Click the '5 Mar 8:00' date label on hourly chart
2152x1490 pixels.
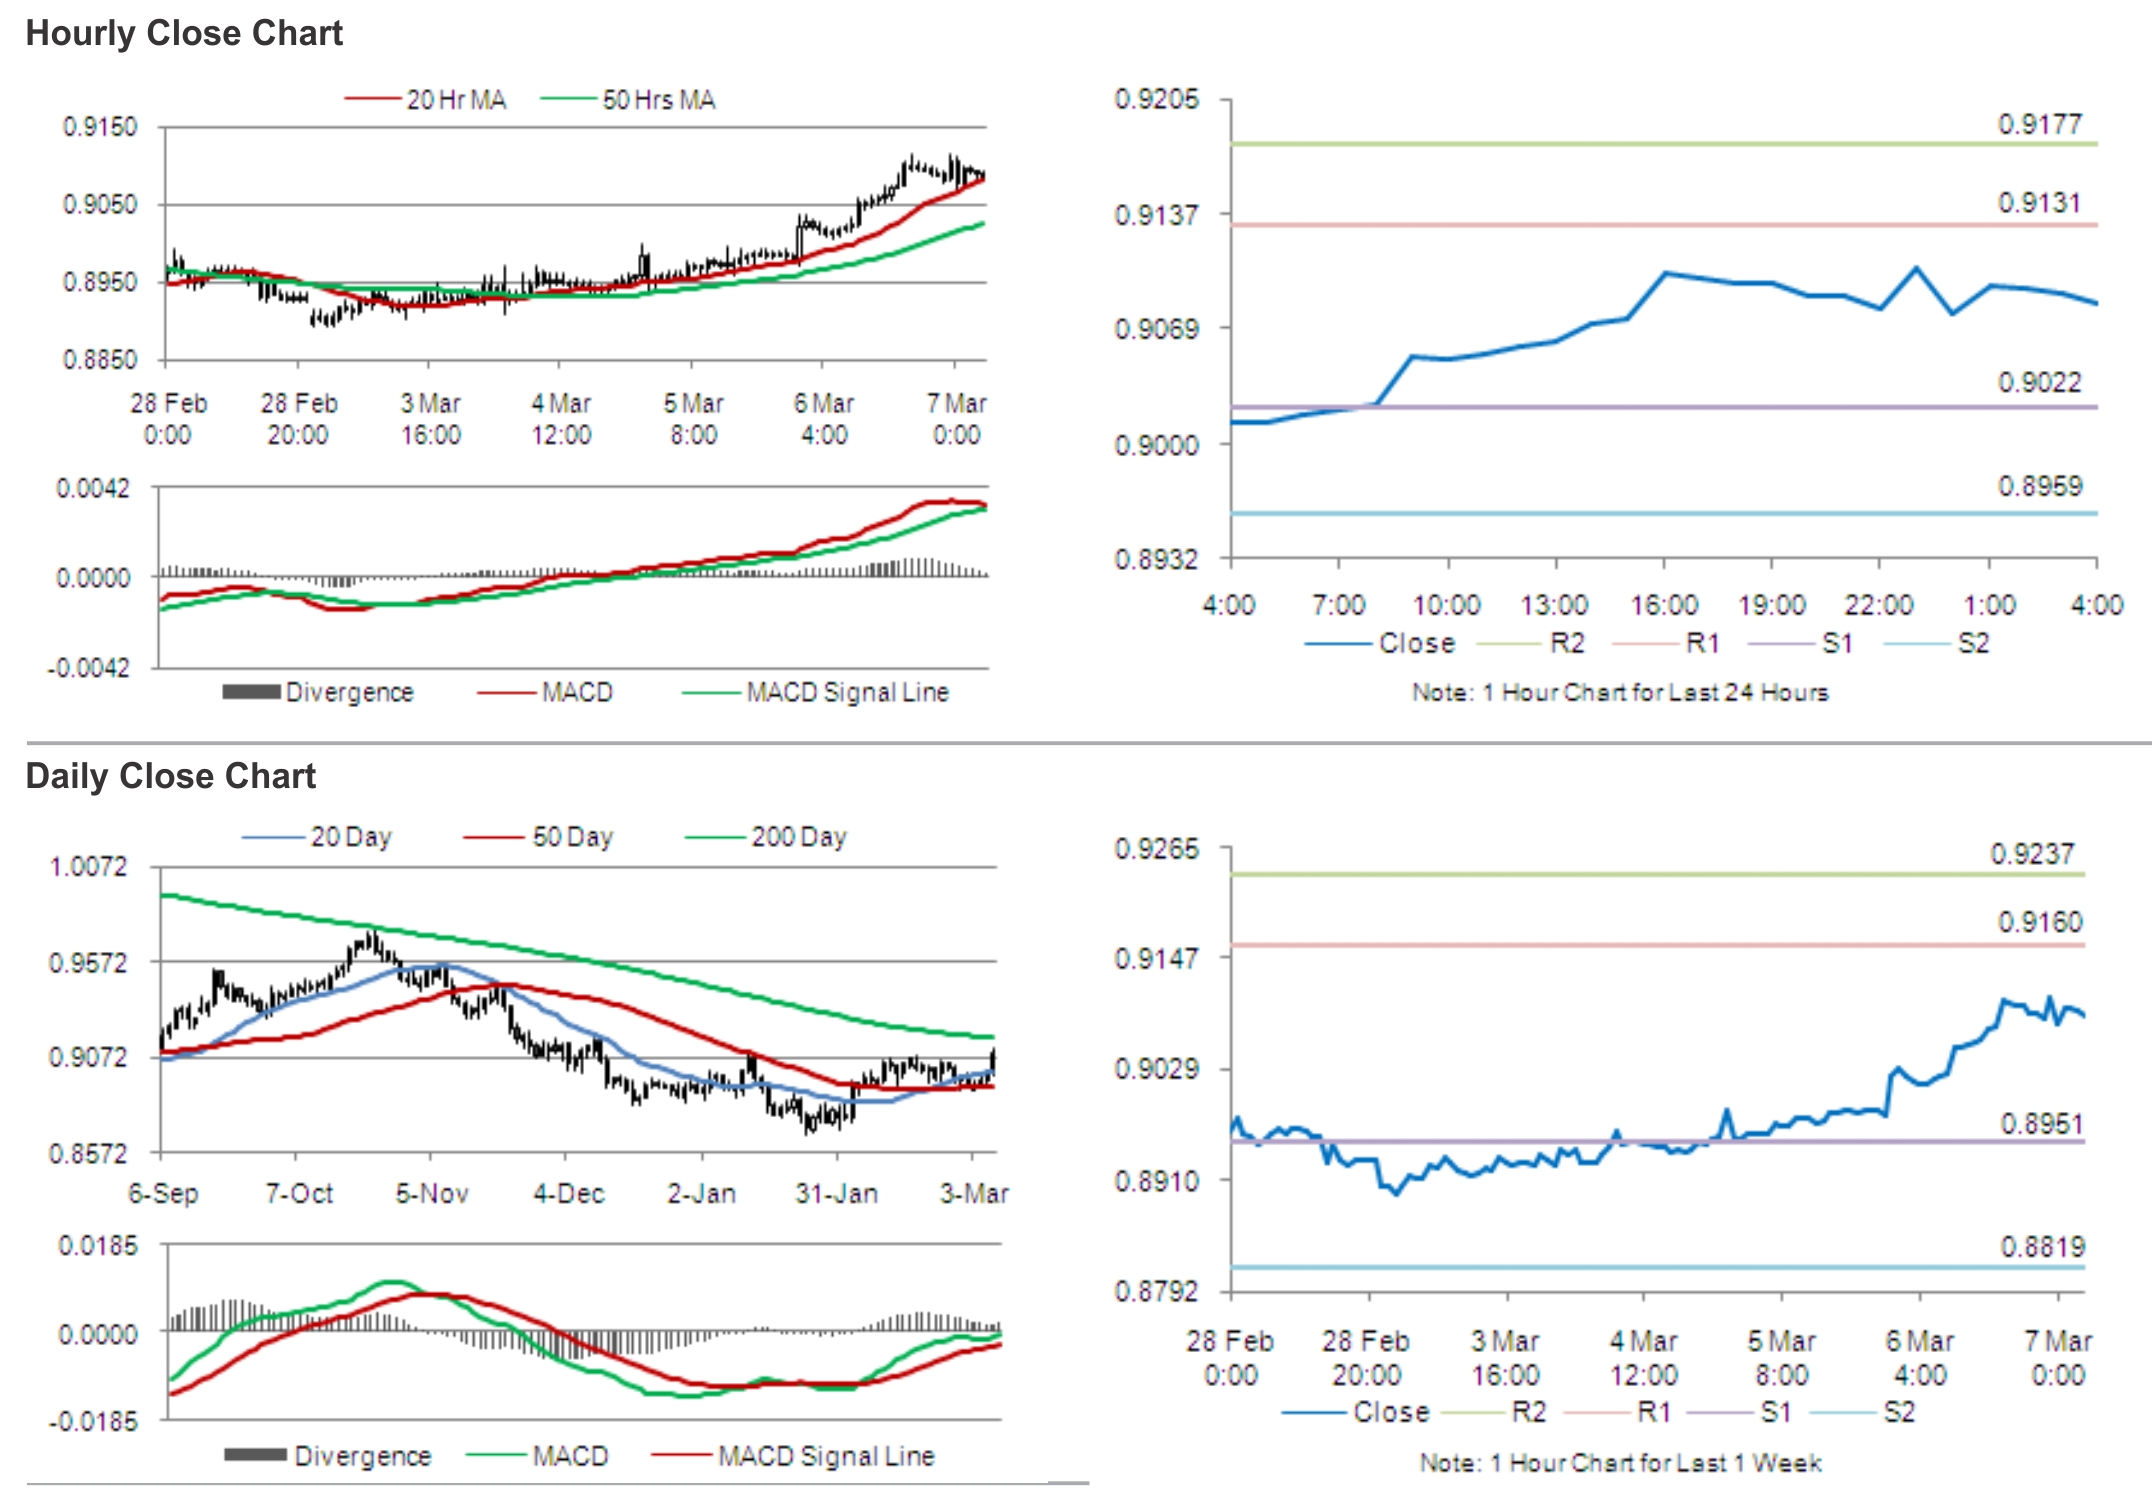[x=693, y=419]
